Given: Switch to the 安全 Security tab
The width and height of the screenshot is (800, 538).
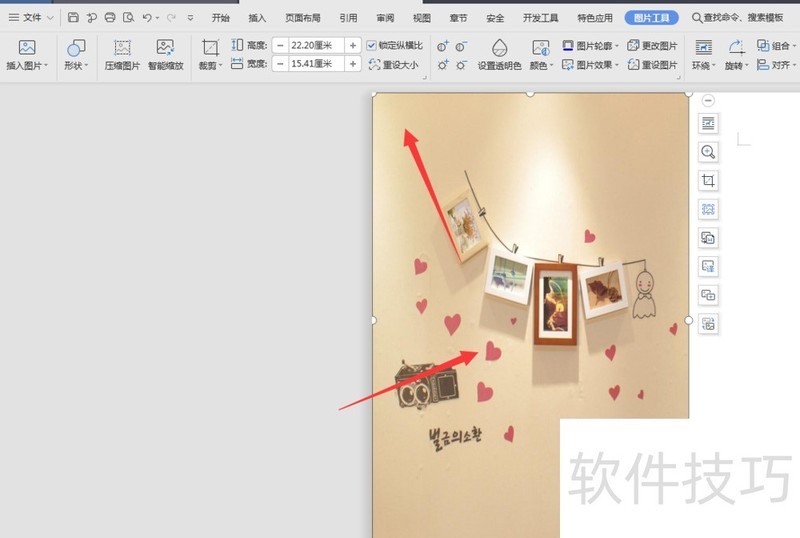Looking at the screenshot, I should [495, 18].
